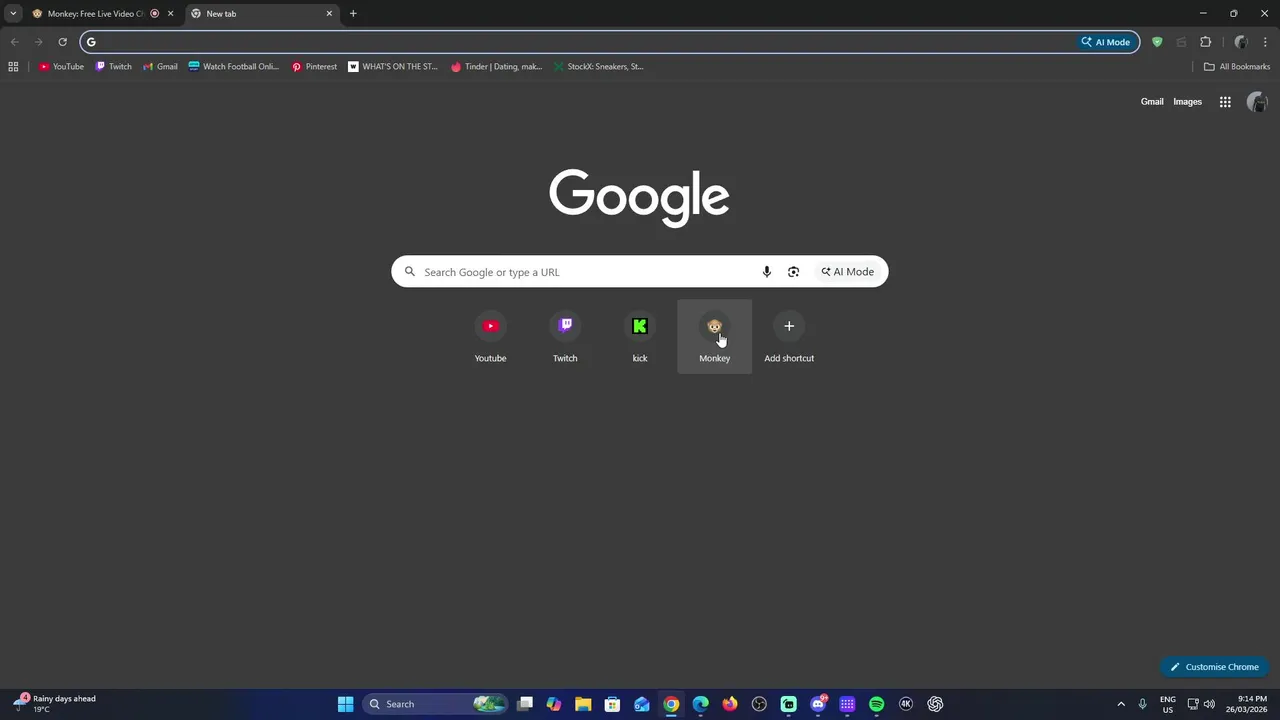Click the AI Mode button in address bar
Image resolution: width=1280 pixels, height=720 pixels.
coord(1105,42)
